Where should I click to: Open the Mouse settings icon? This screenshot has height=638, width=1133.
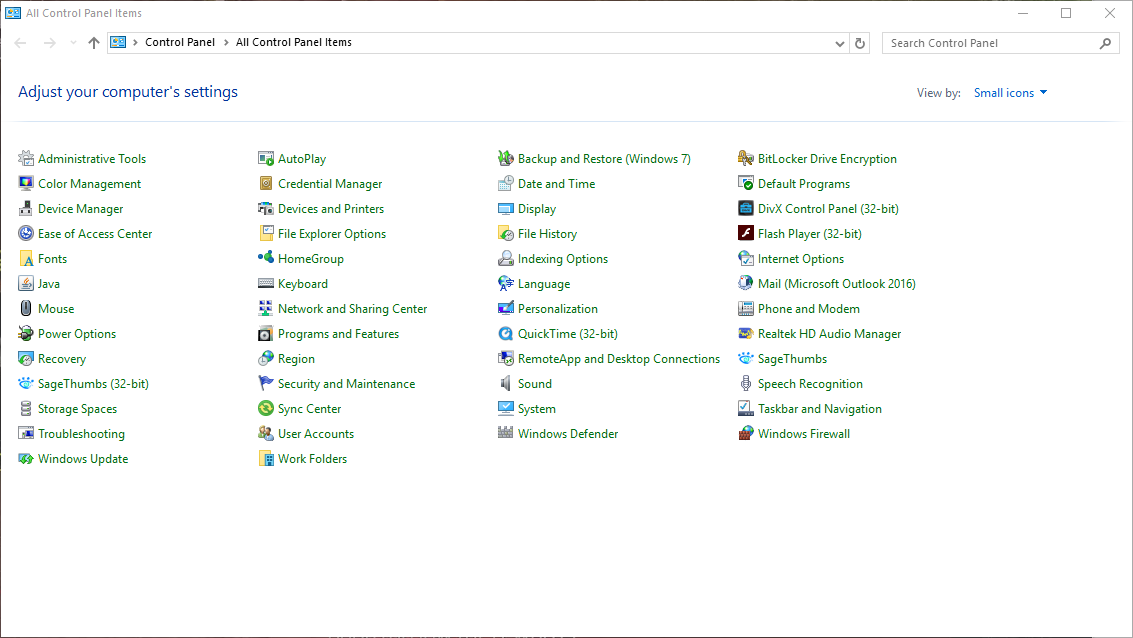26,309
